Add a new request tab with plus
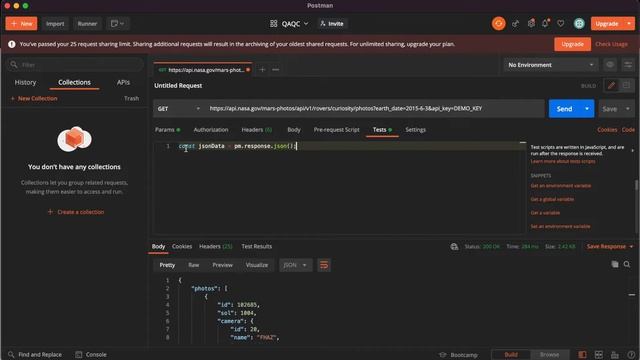The height and width of the screenshot is (360, 640). pos(262,70)
